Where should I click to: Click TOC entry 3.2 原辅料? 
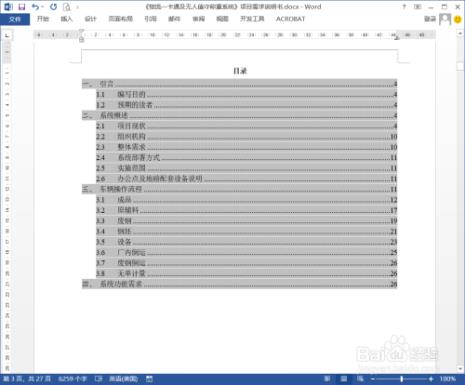(247, 210)
